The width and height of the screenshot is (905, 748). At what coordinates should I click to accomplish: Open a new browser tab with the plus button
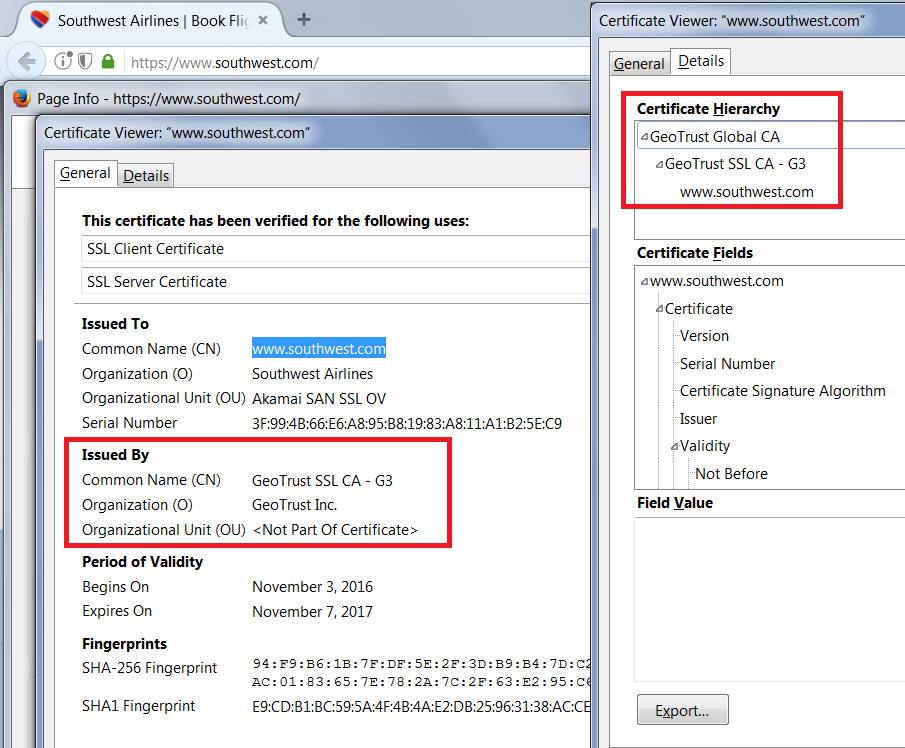[304, 20]
